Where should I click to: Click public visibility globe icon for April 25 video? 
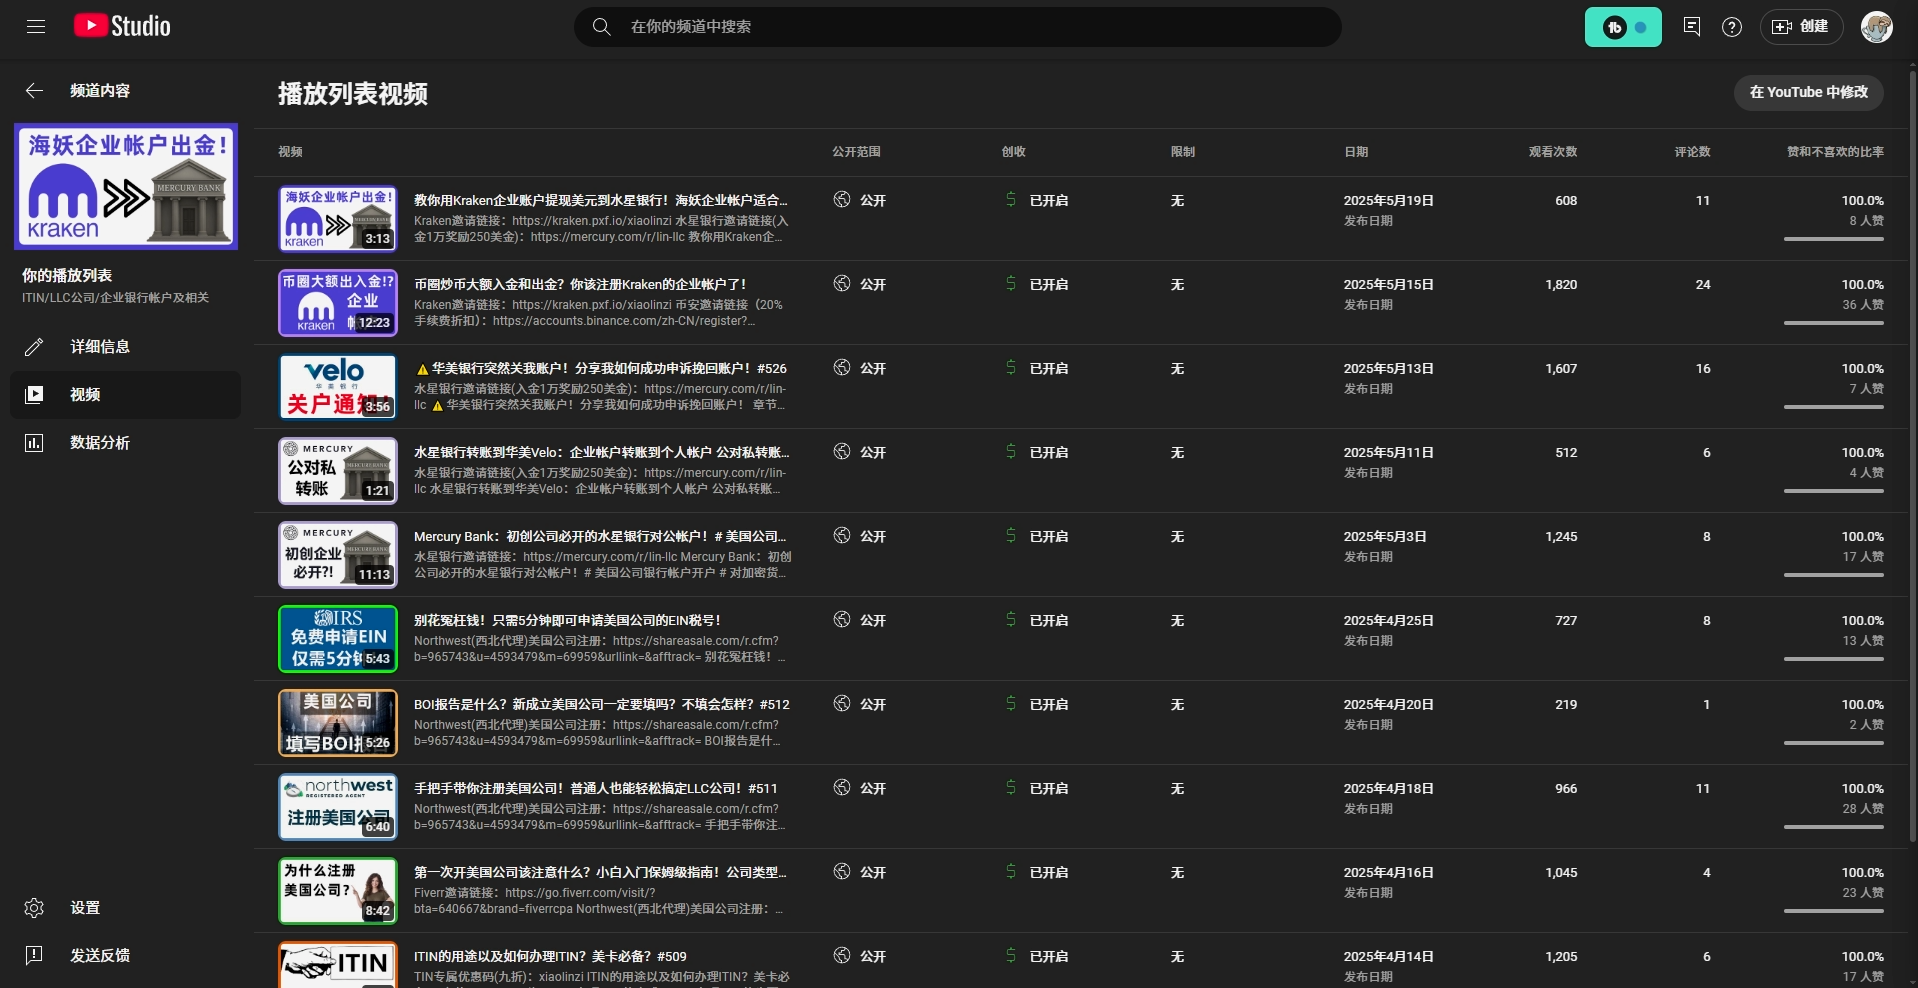click(x=842, y=620)
